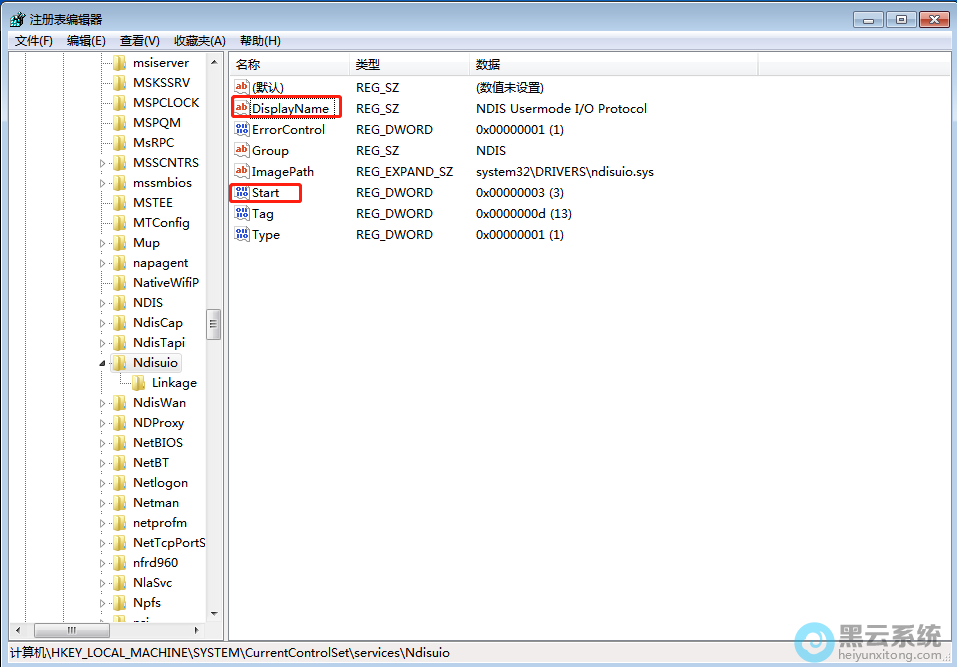Open the 文件(F) menu

[33, 41]
